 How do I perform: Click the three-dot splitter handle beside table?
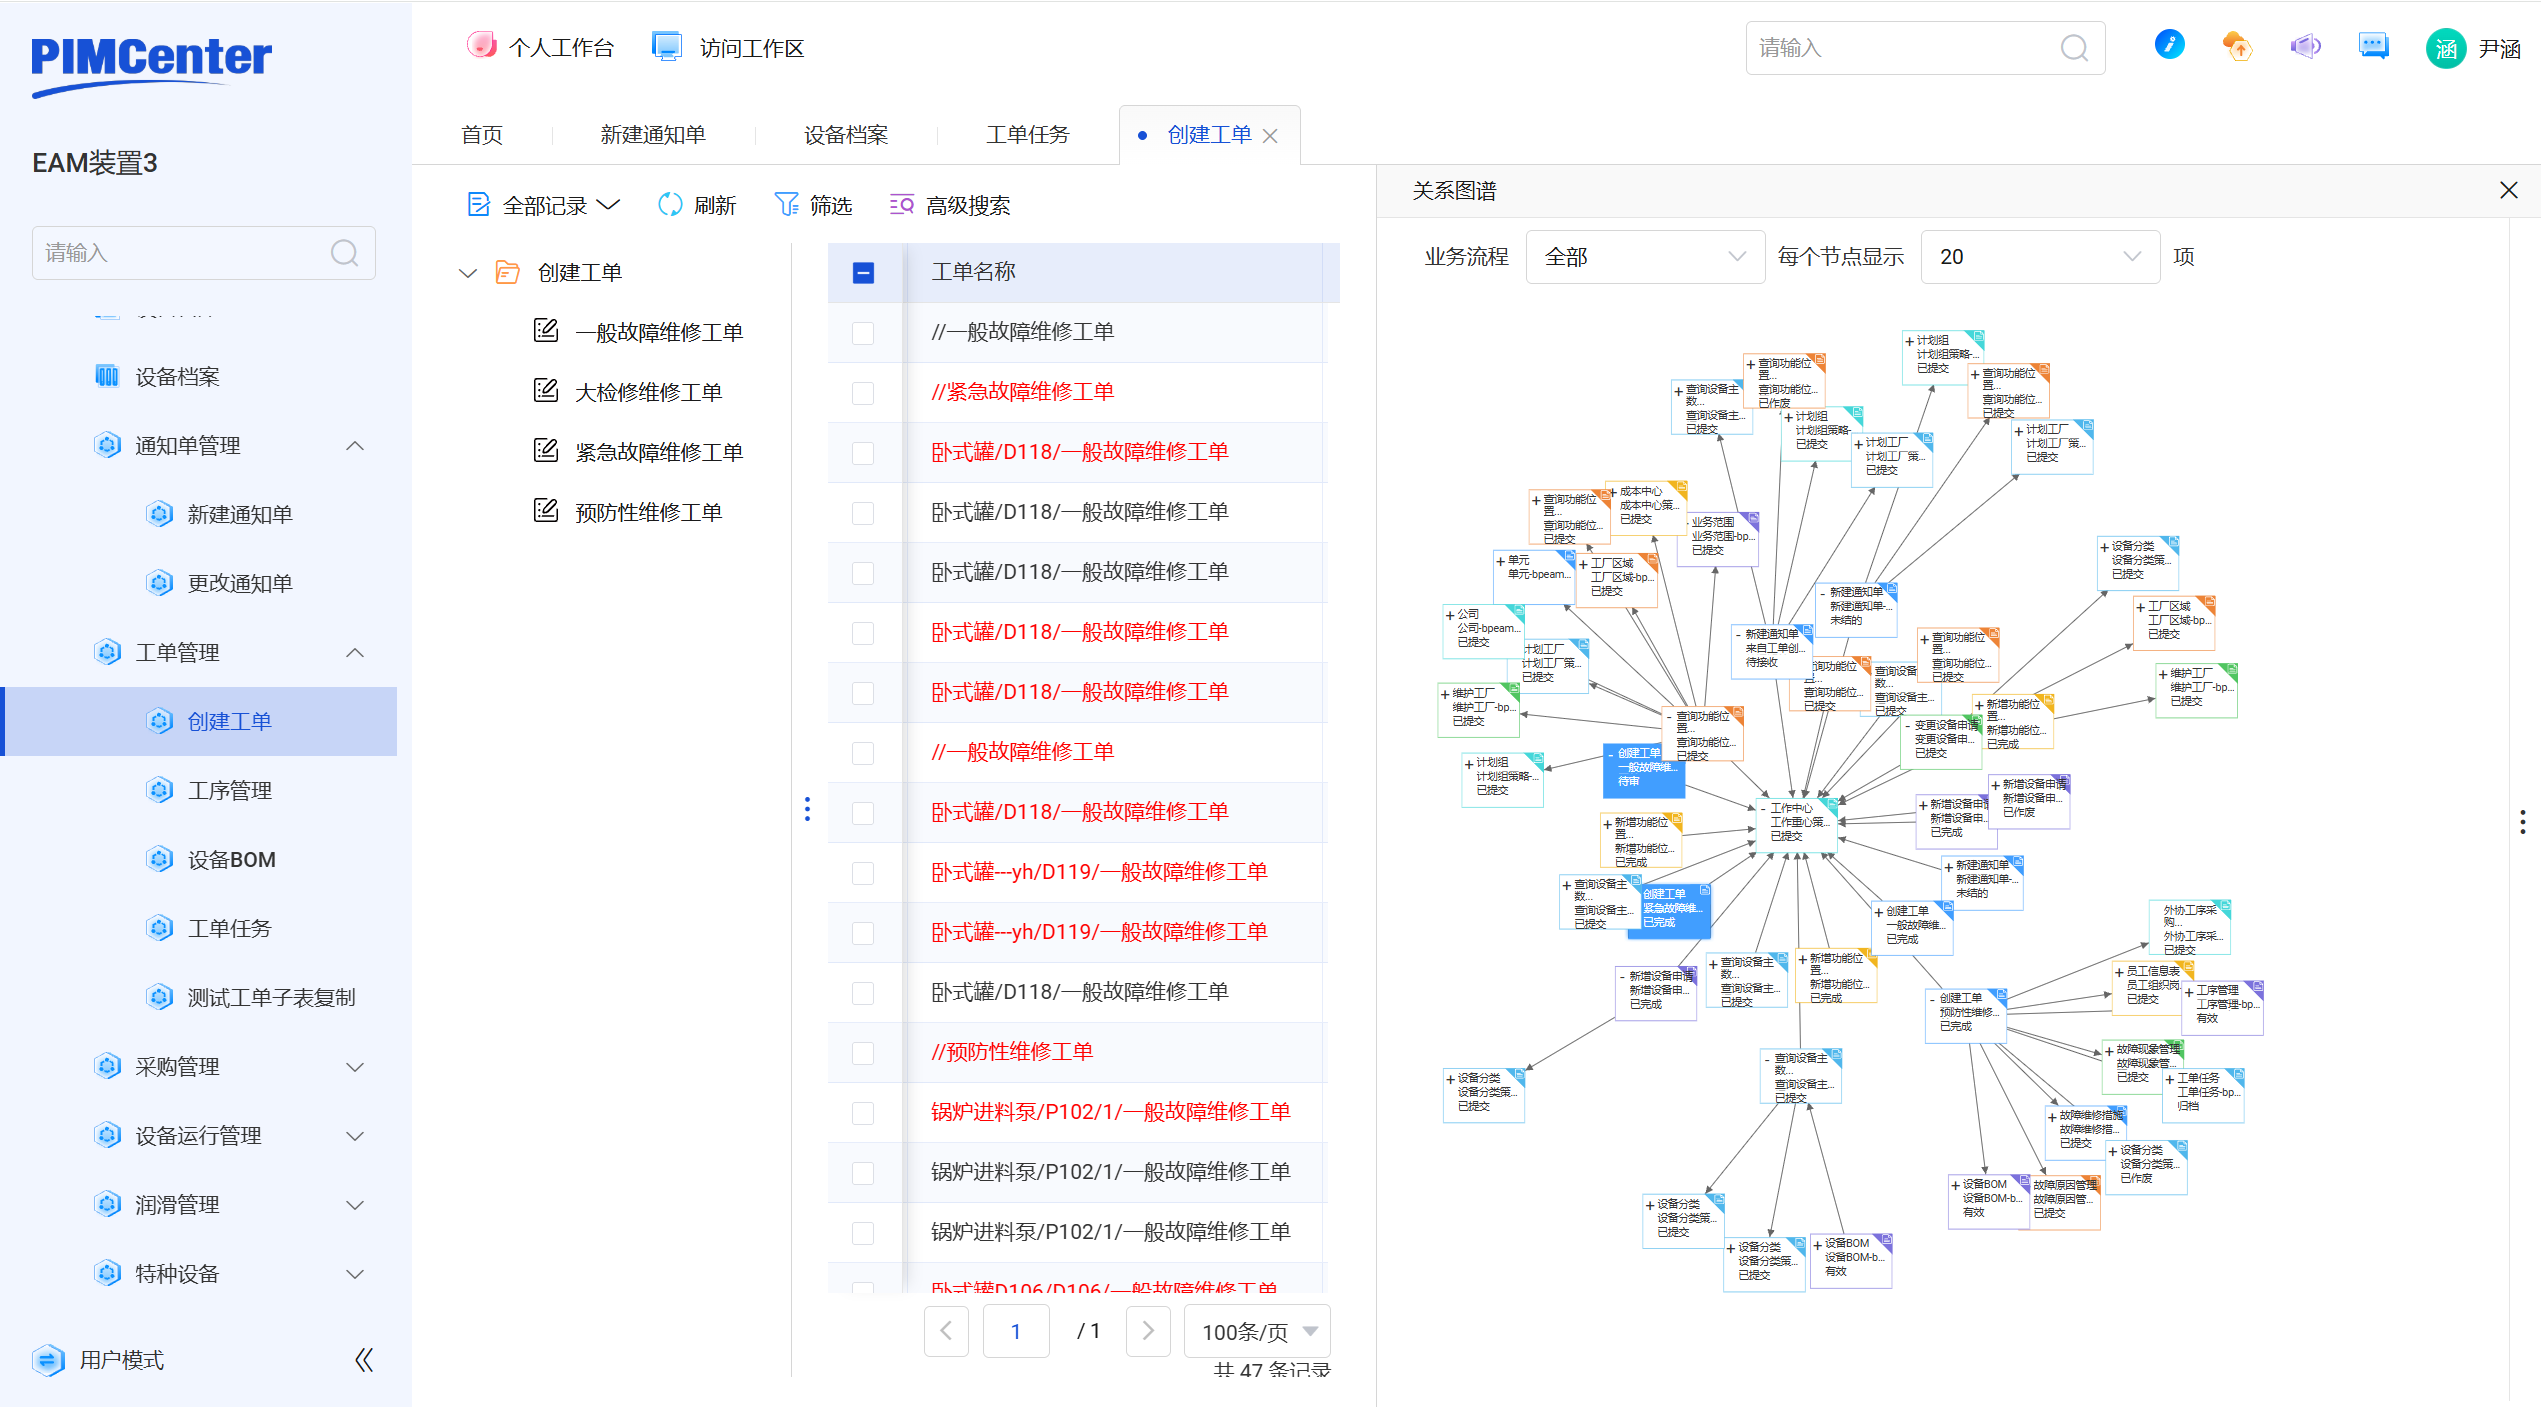(807, 809)
